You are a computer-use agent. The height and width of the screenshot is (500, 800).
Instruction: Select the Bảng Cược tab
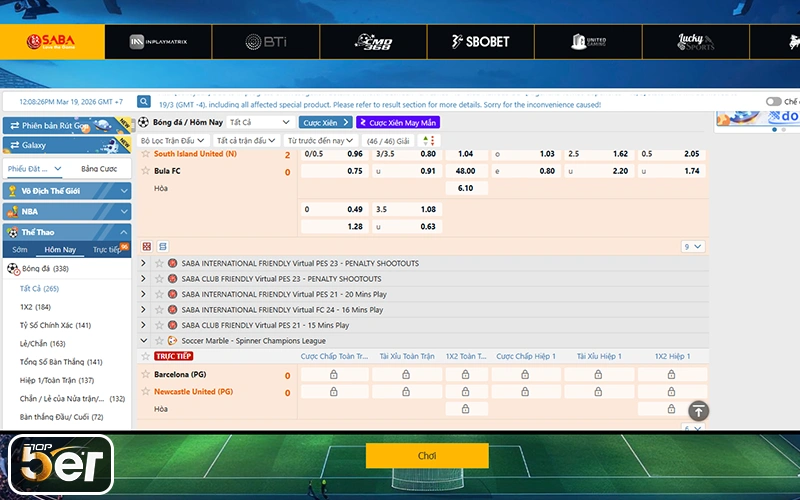point(98,168)
